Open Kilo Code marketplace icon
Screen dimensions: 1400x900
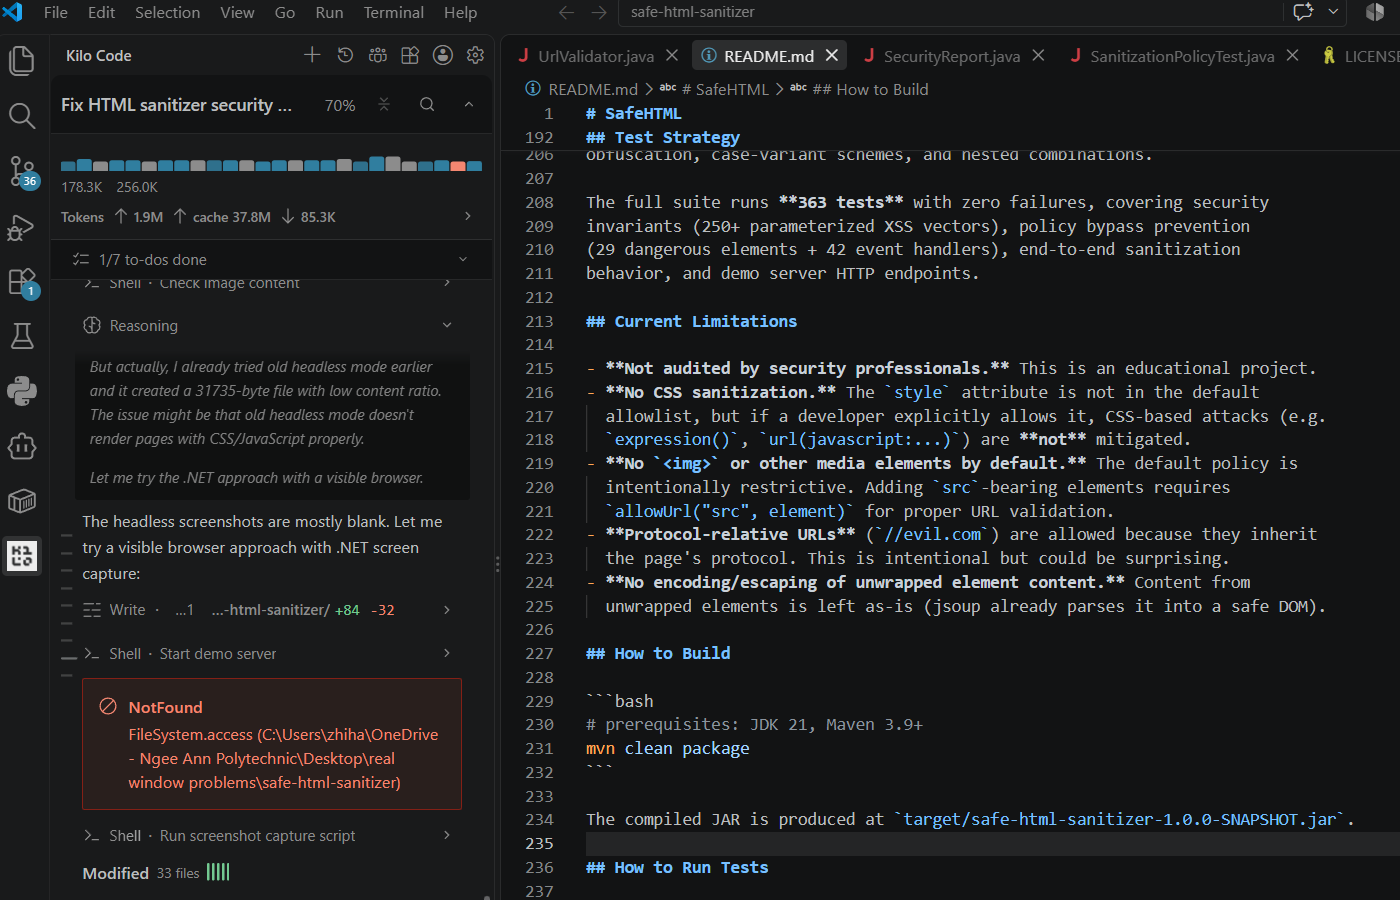410,55
